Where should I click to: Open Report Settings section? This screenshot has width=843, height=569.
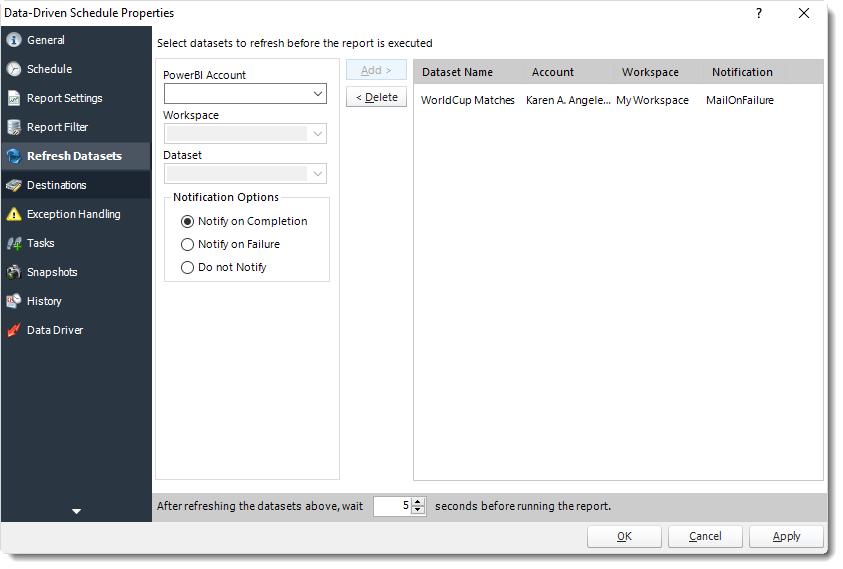(x=76, y=98)
